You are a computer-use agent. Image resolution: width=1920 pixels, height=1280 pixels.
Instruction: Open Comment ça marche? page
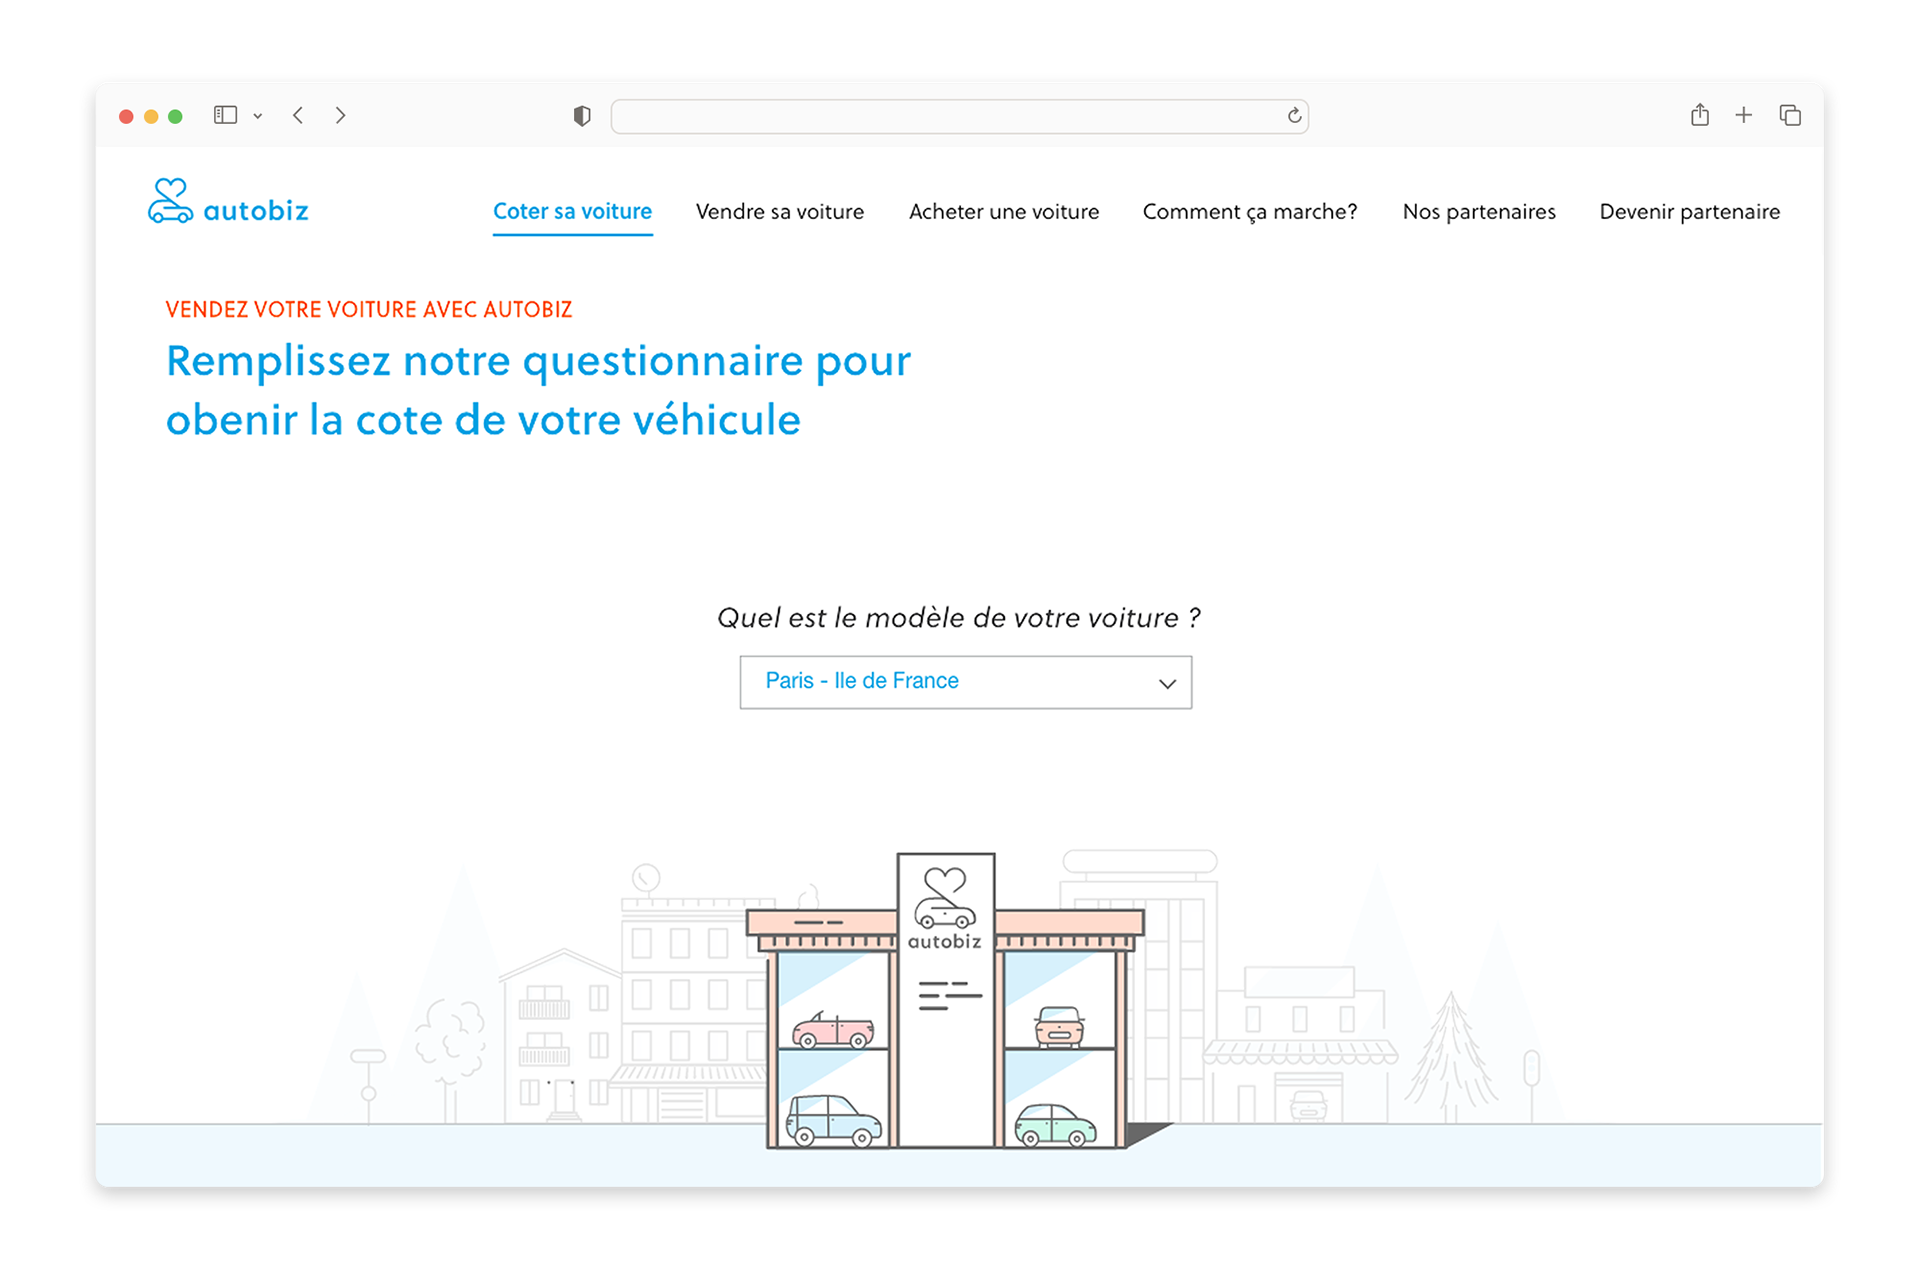tap(1250, 212)
